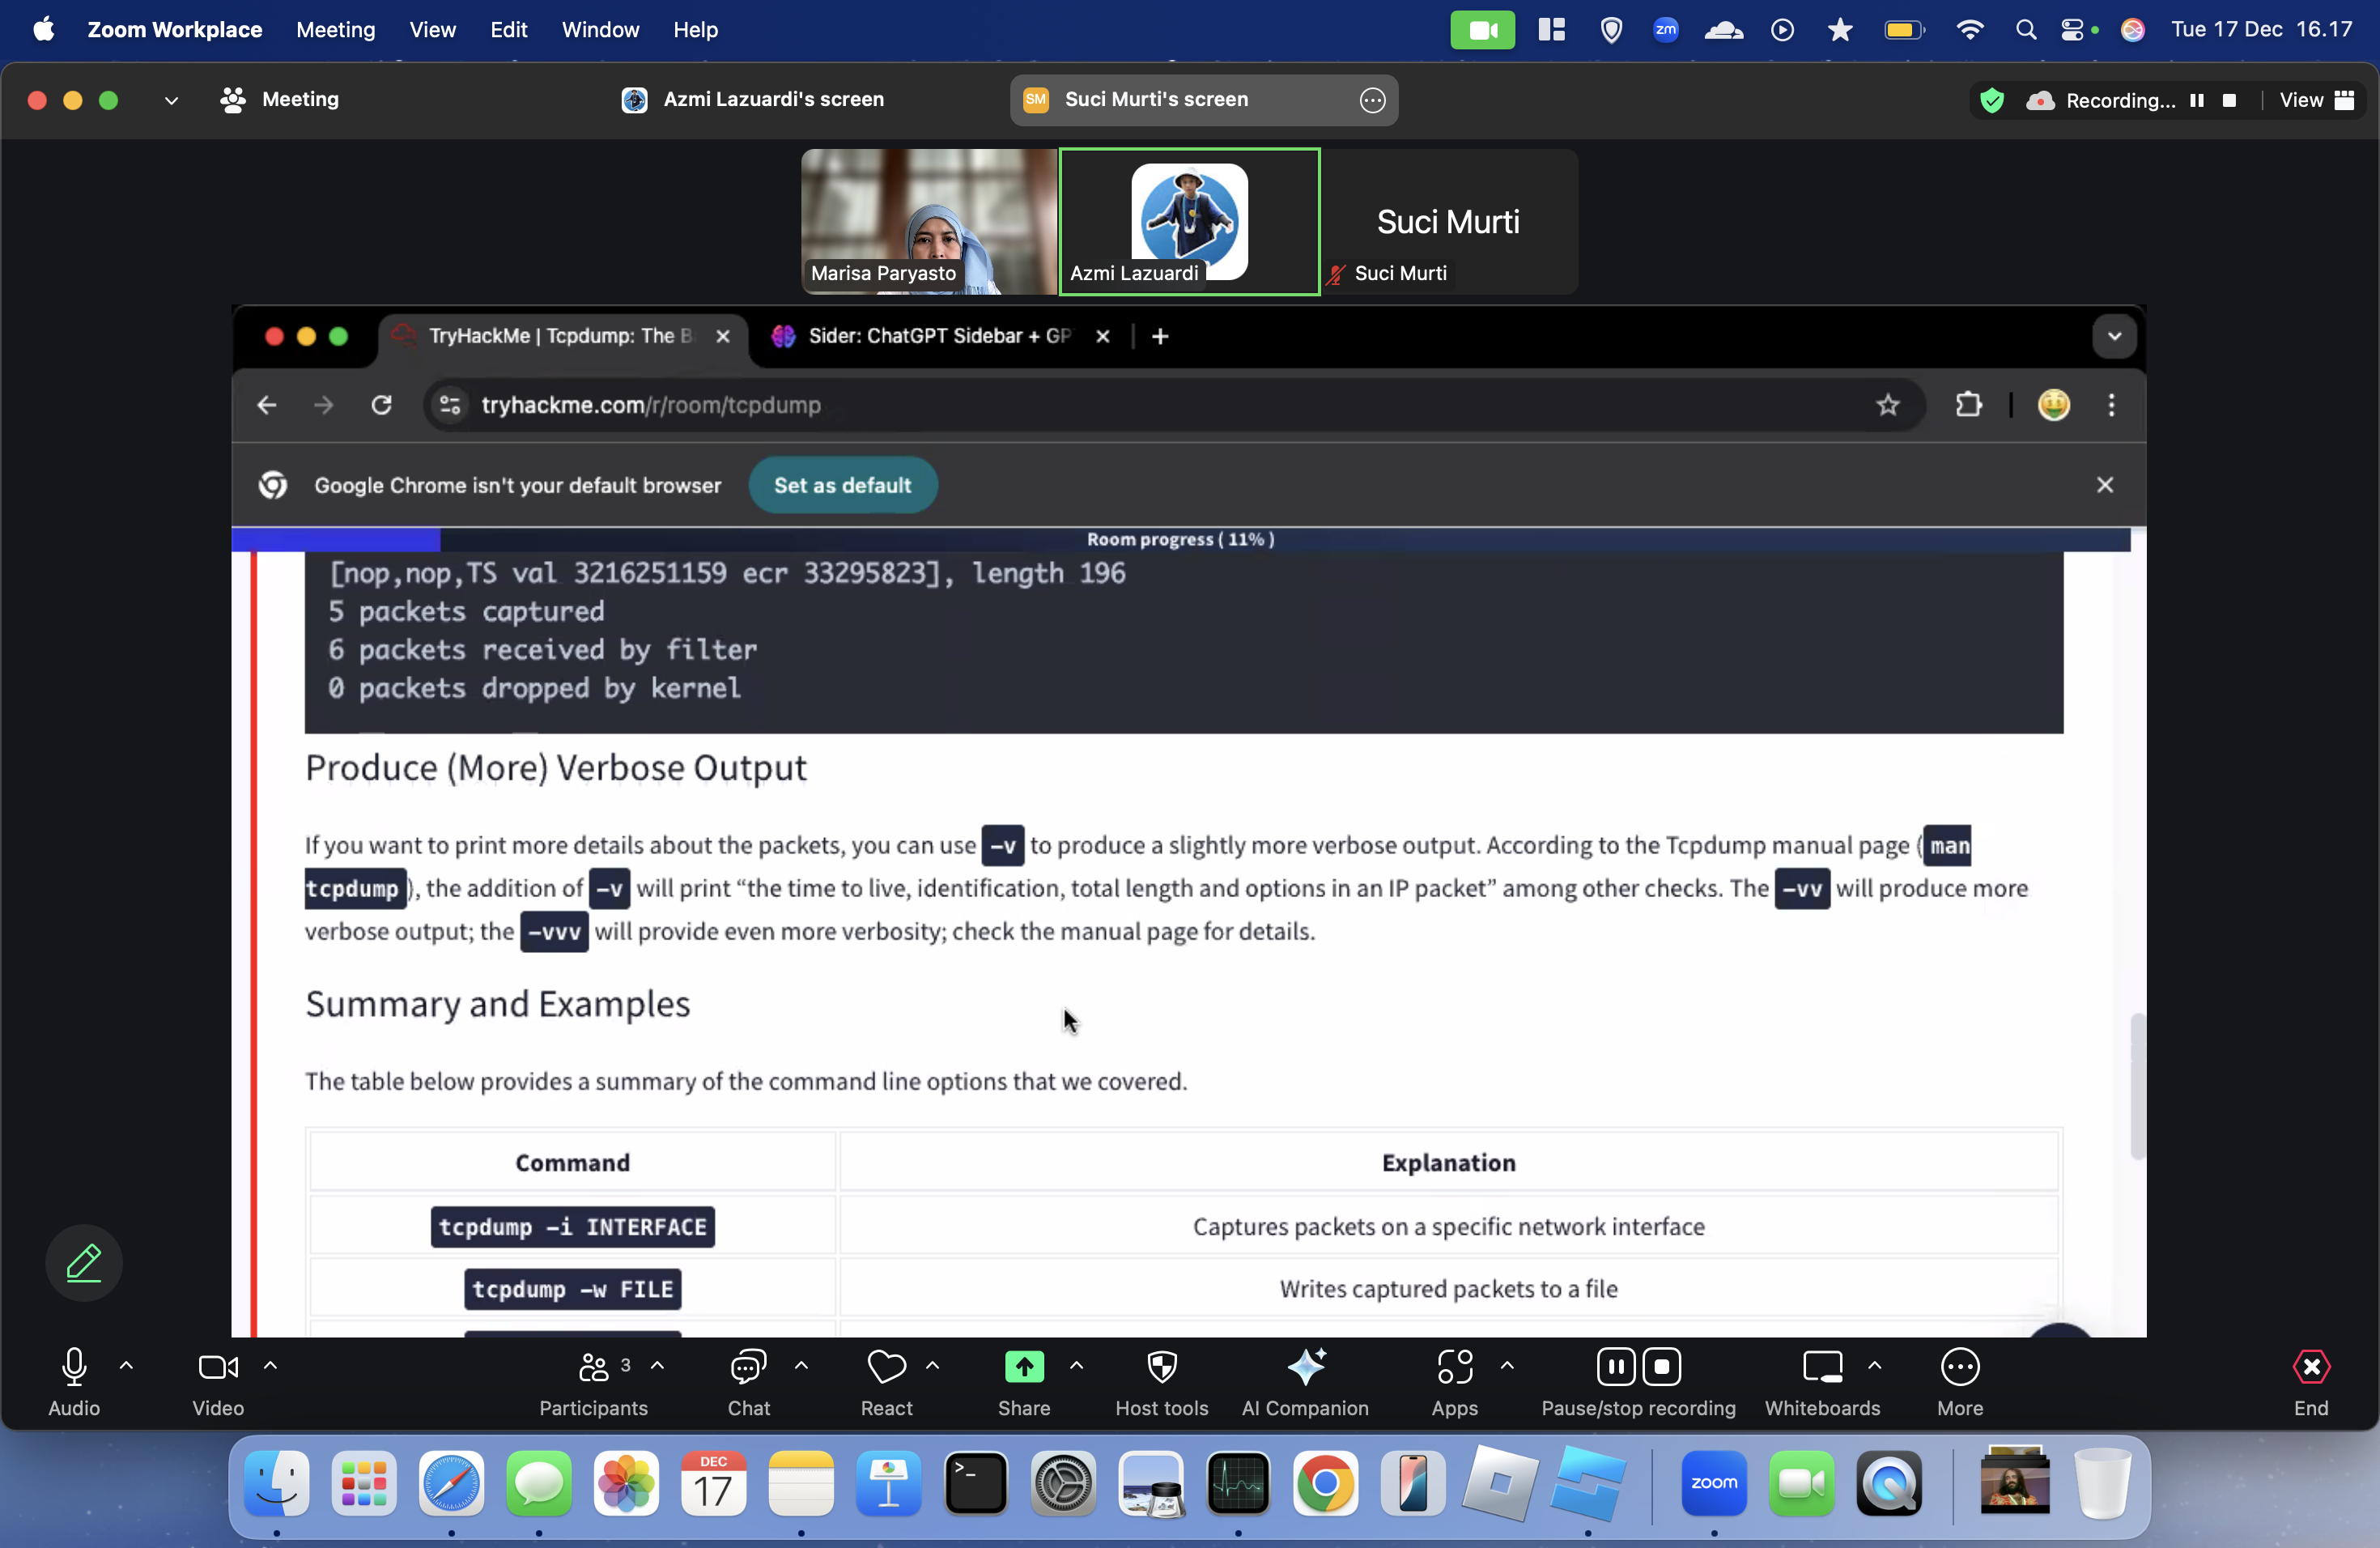Click the End meeting button
2380x1548 pixels.
2311,1382
